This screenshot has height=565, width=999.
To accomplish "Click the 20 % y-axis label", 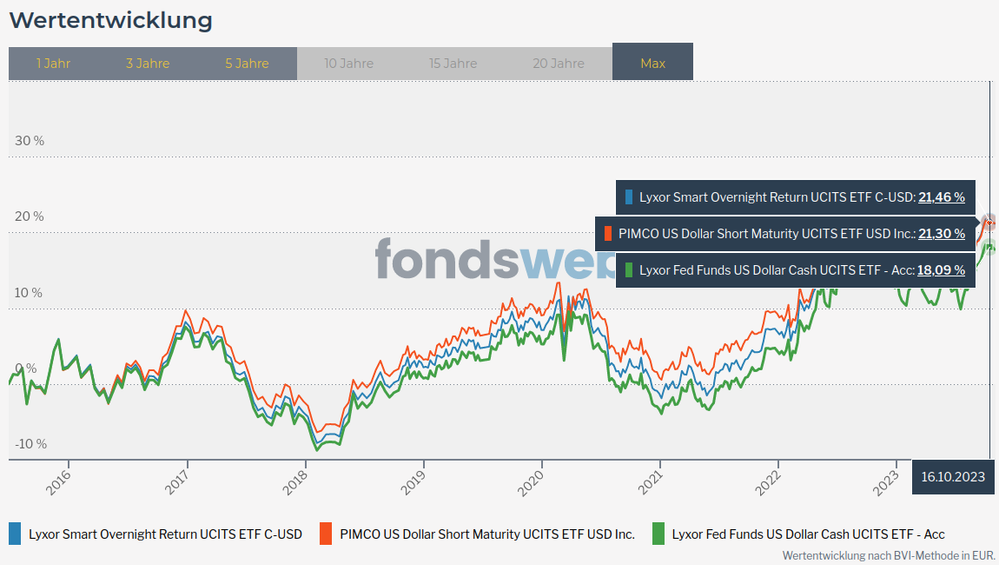I will (29, 217).
